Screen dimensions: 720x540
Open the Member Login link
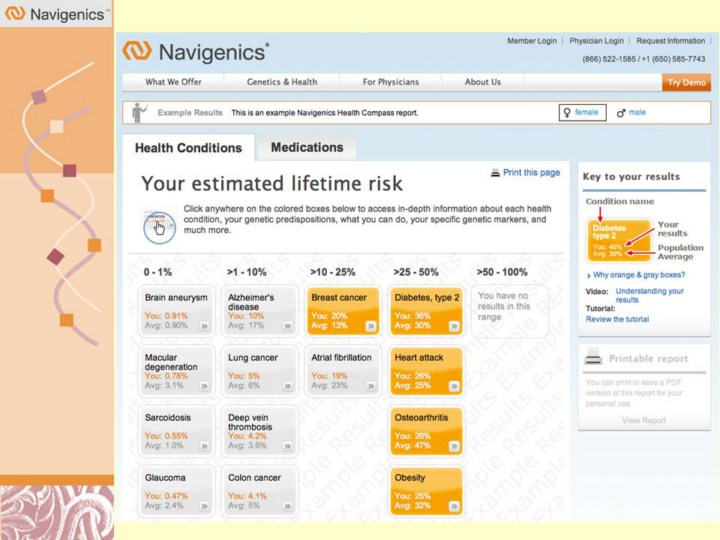(x=531, y=41)
